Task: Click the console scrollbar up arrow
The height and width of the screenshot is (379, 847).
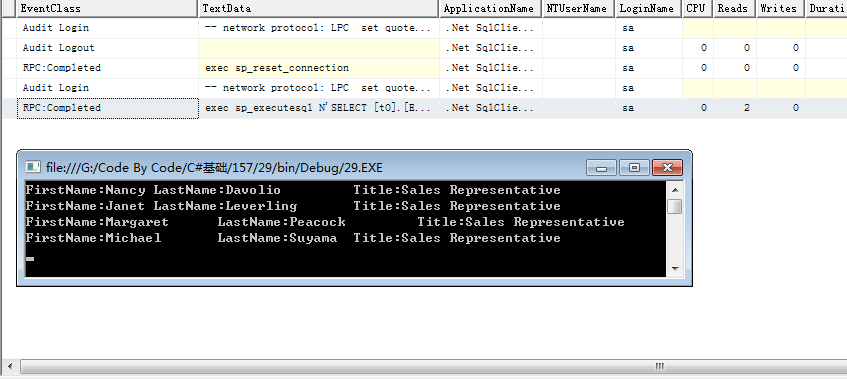Action: [x=675, y=190]
